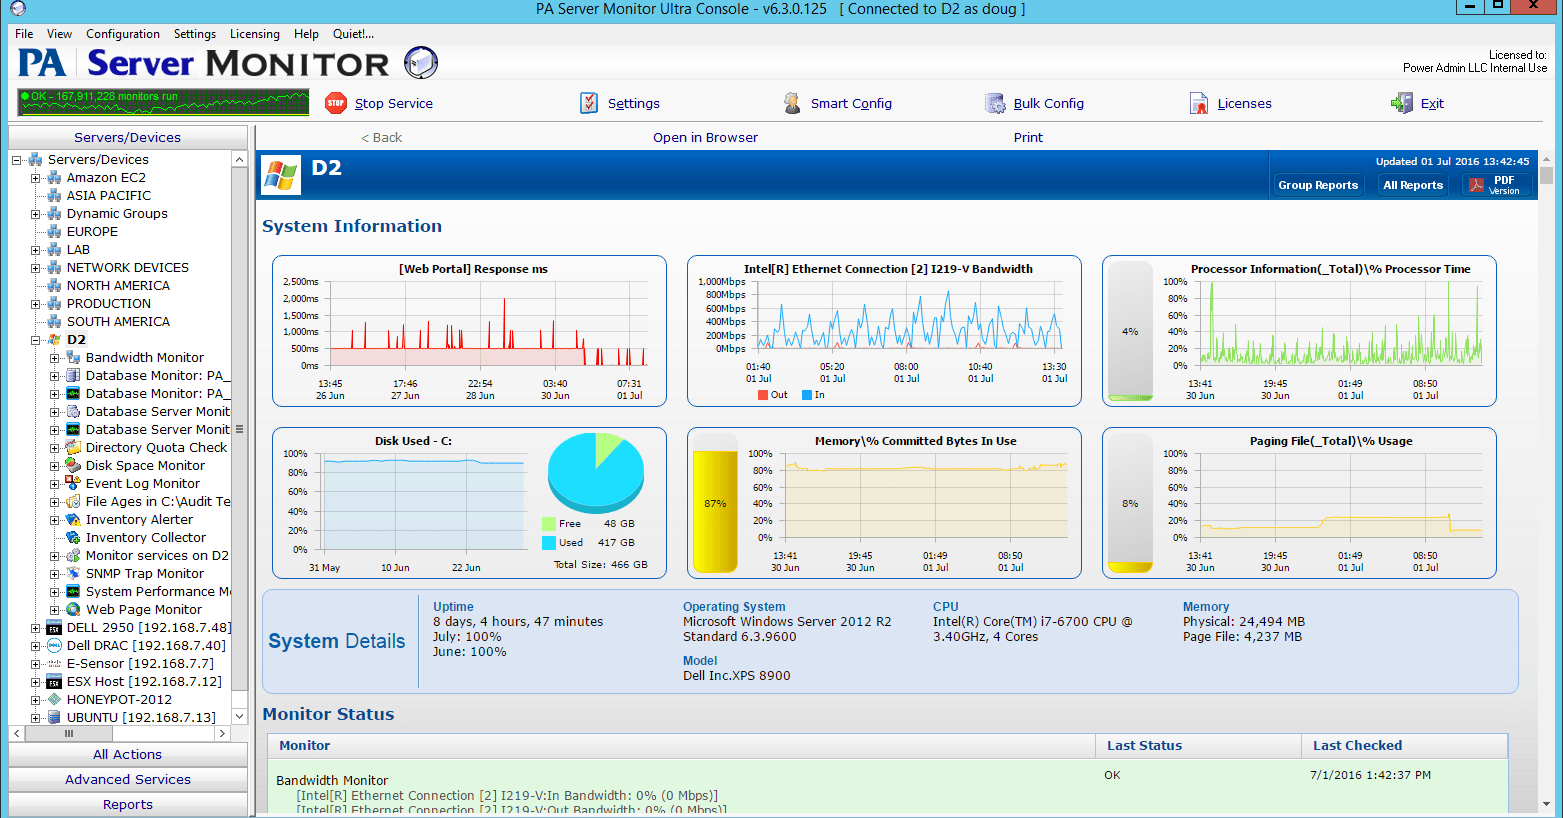
Task: Click the 8% paging file gauge bar
Action: point(1130,503)
